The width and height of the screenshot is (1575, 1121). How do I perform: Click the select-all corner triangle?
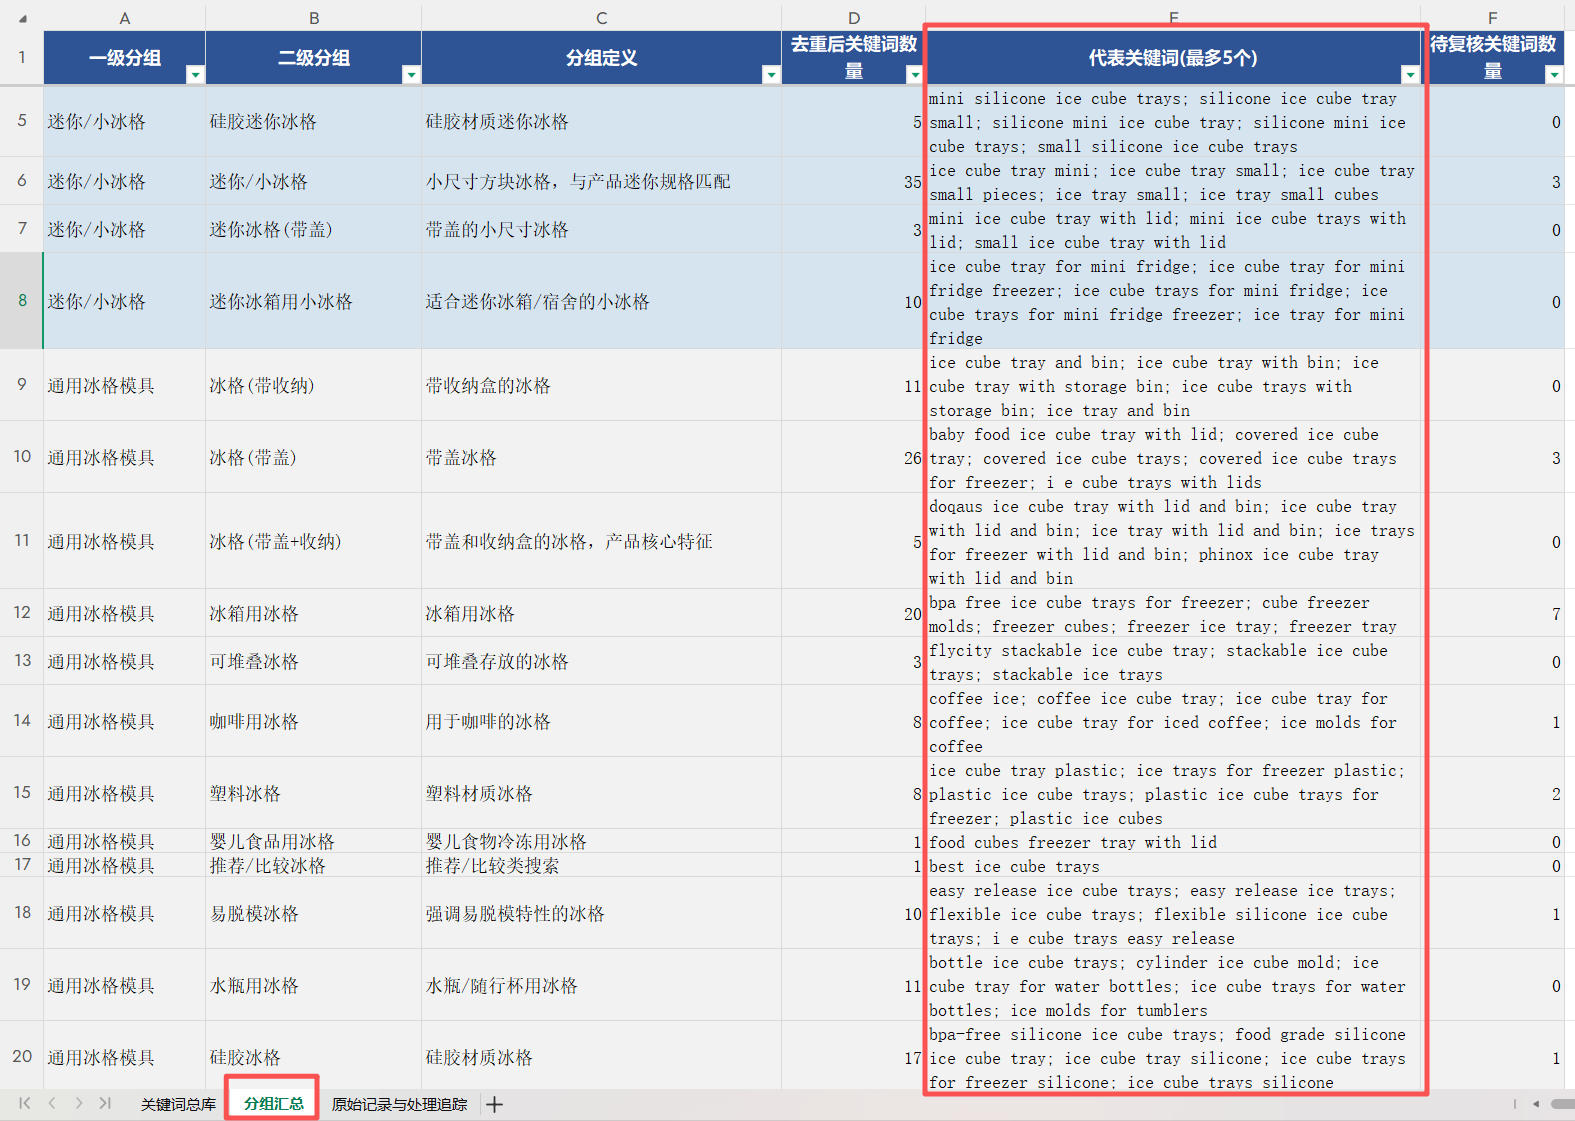point(22,18)
